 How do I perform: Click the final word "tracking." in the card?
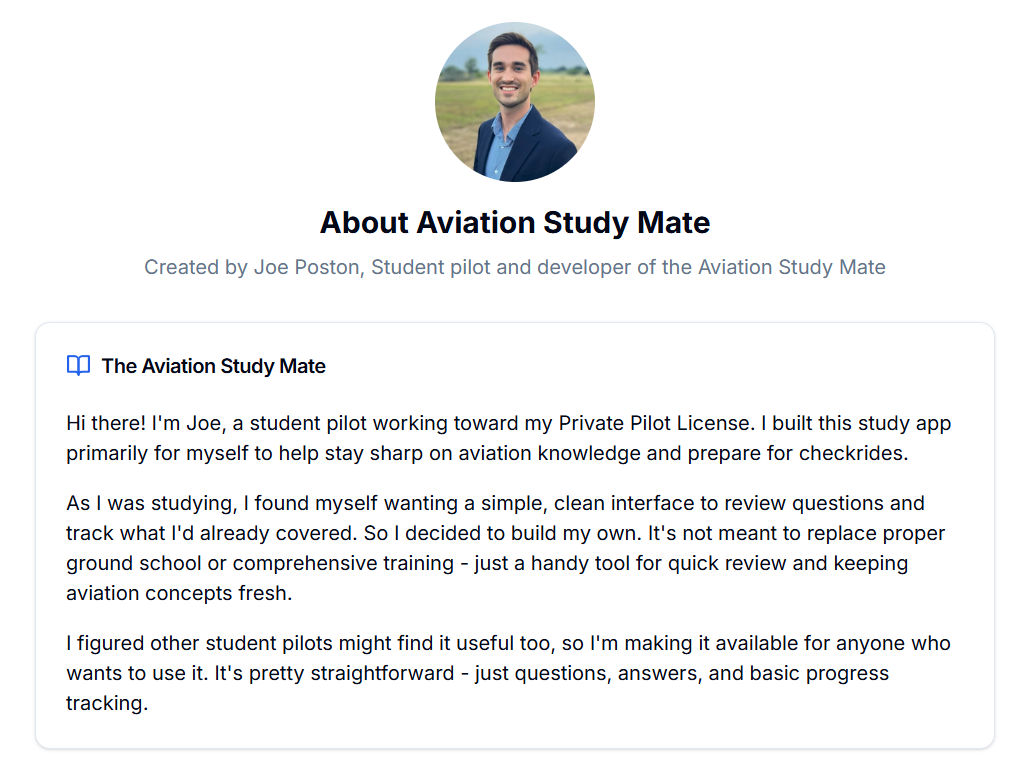[107, 703]
